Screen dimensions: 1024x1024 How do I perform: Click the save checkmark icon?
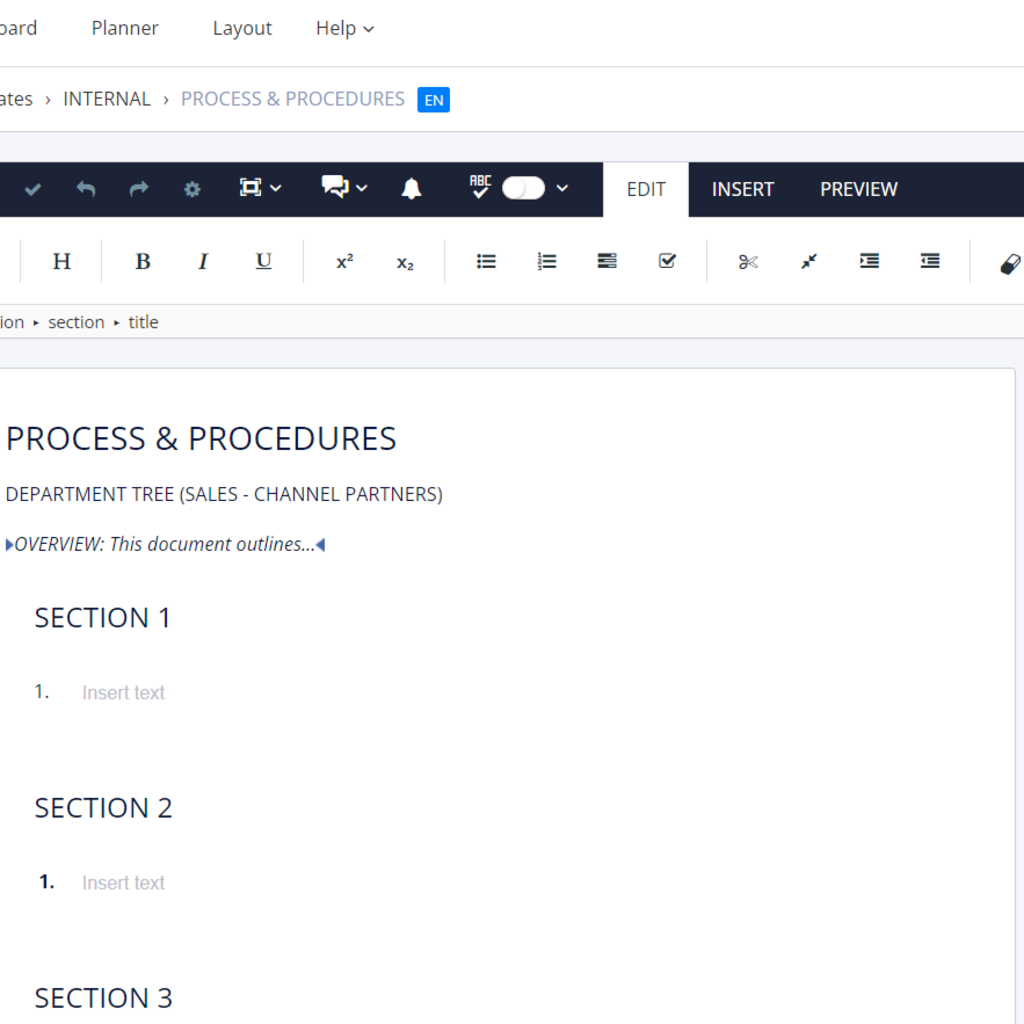coord(33,189)
